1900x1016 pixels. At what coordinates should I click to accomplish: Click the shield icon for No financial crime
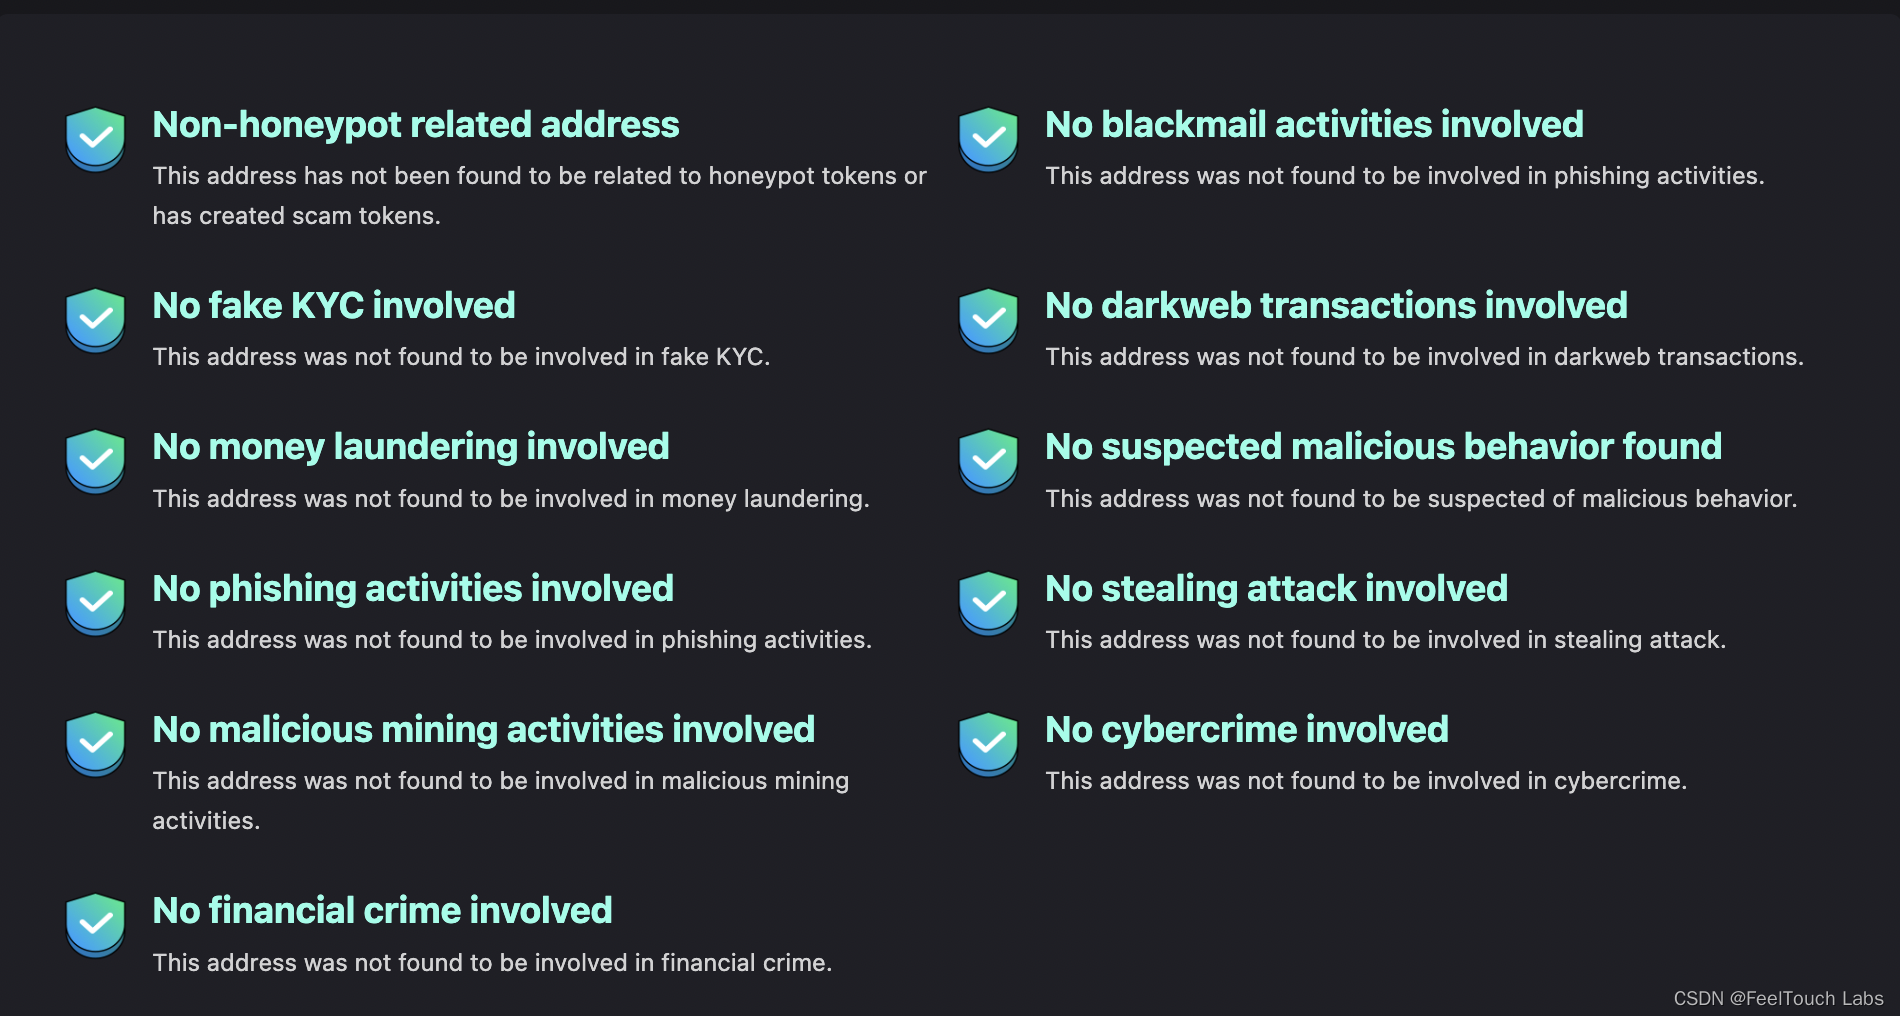95,925
